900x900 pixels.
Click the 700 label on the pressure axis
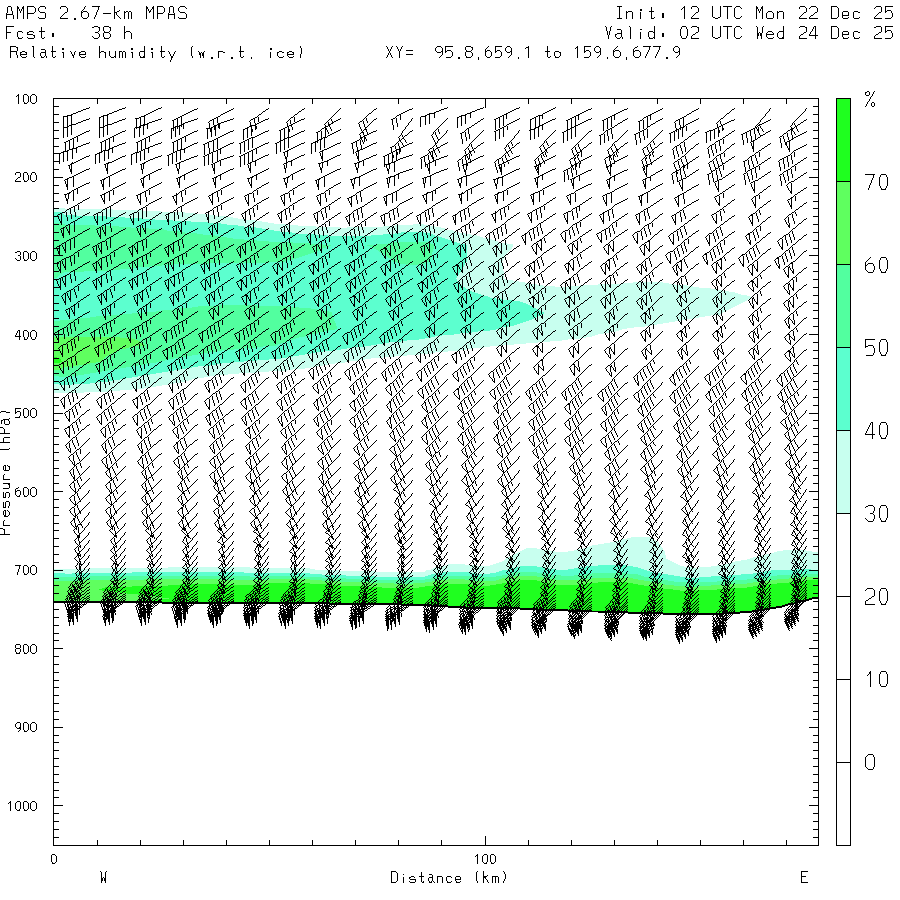pyautogui.click(x=26, y=571)
